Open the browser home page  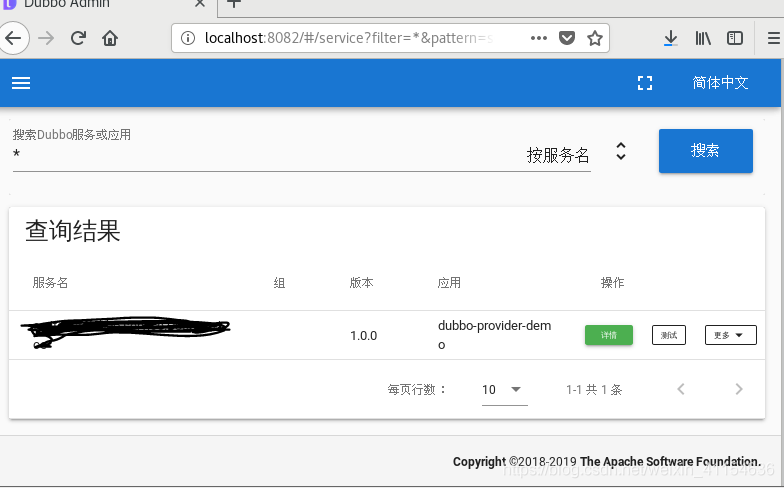pyautogui.click(x=110, y=38)
